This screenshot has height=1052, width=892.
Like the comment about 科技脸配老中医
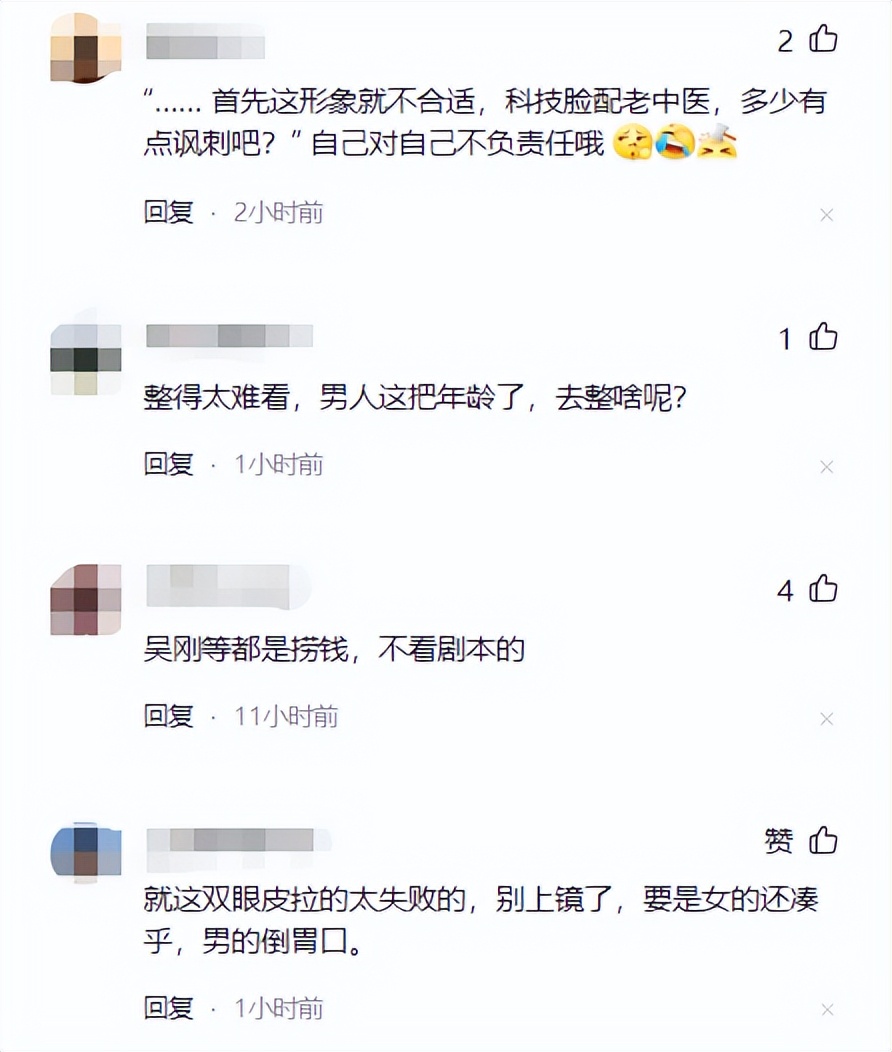(823, 38)
